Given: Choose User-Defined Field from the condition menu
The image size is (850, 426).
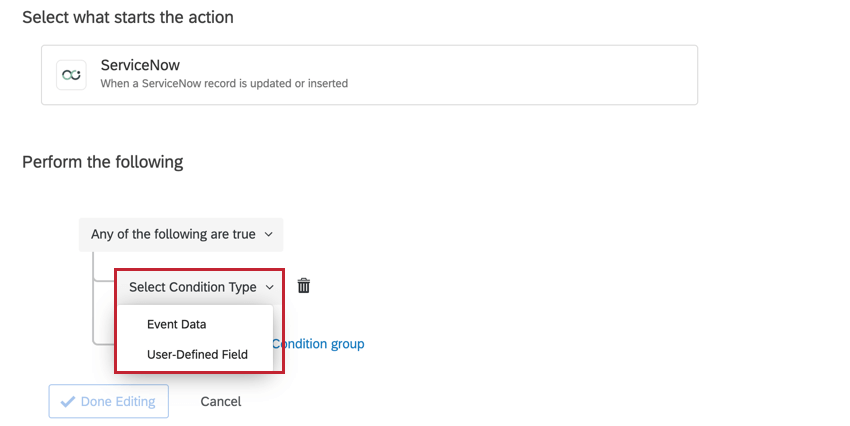Looking at the screenshot, I should point(197,354).
